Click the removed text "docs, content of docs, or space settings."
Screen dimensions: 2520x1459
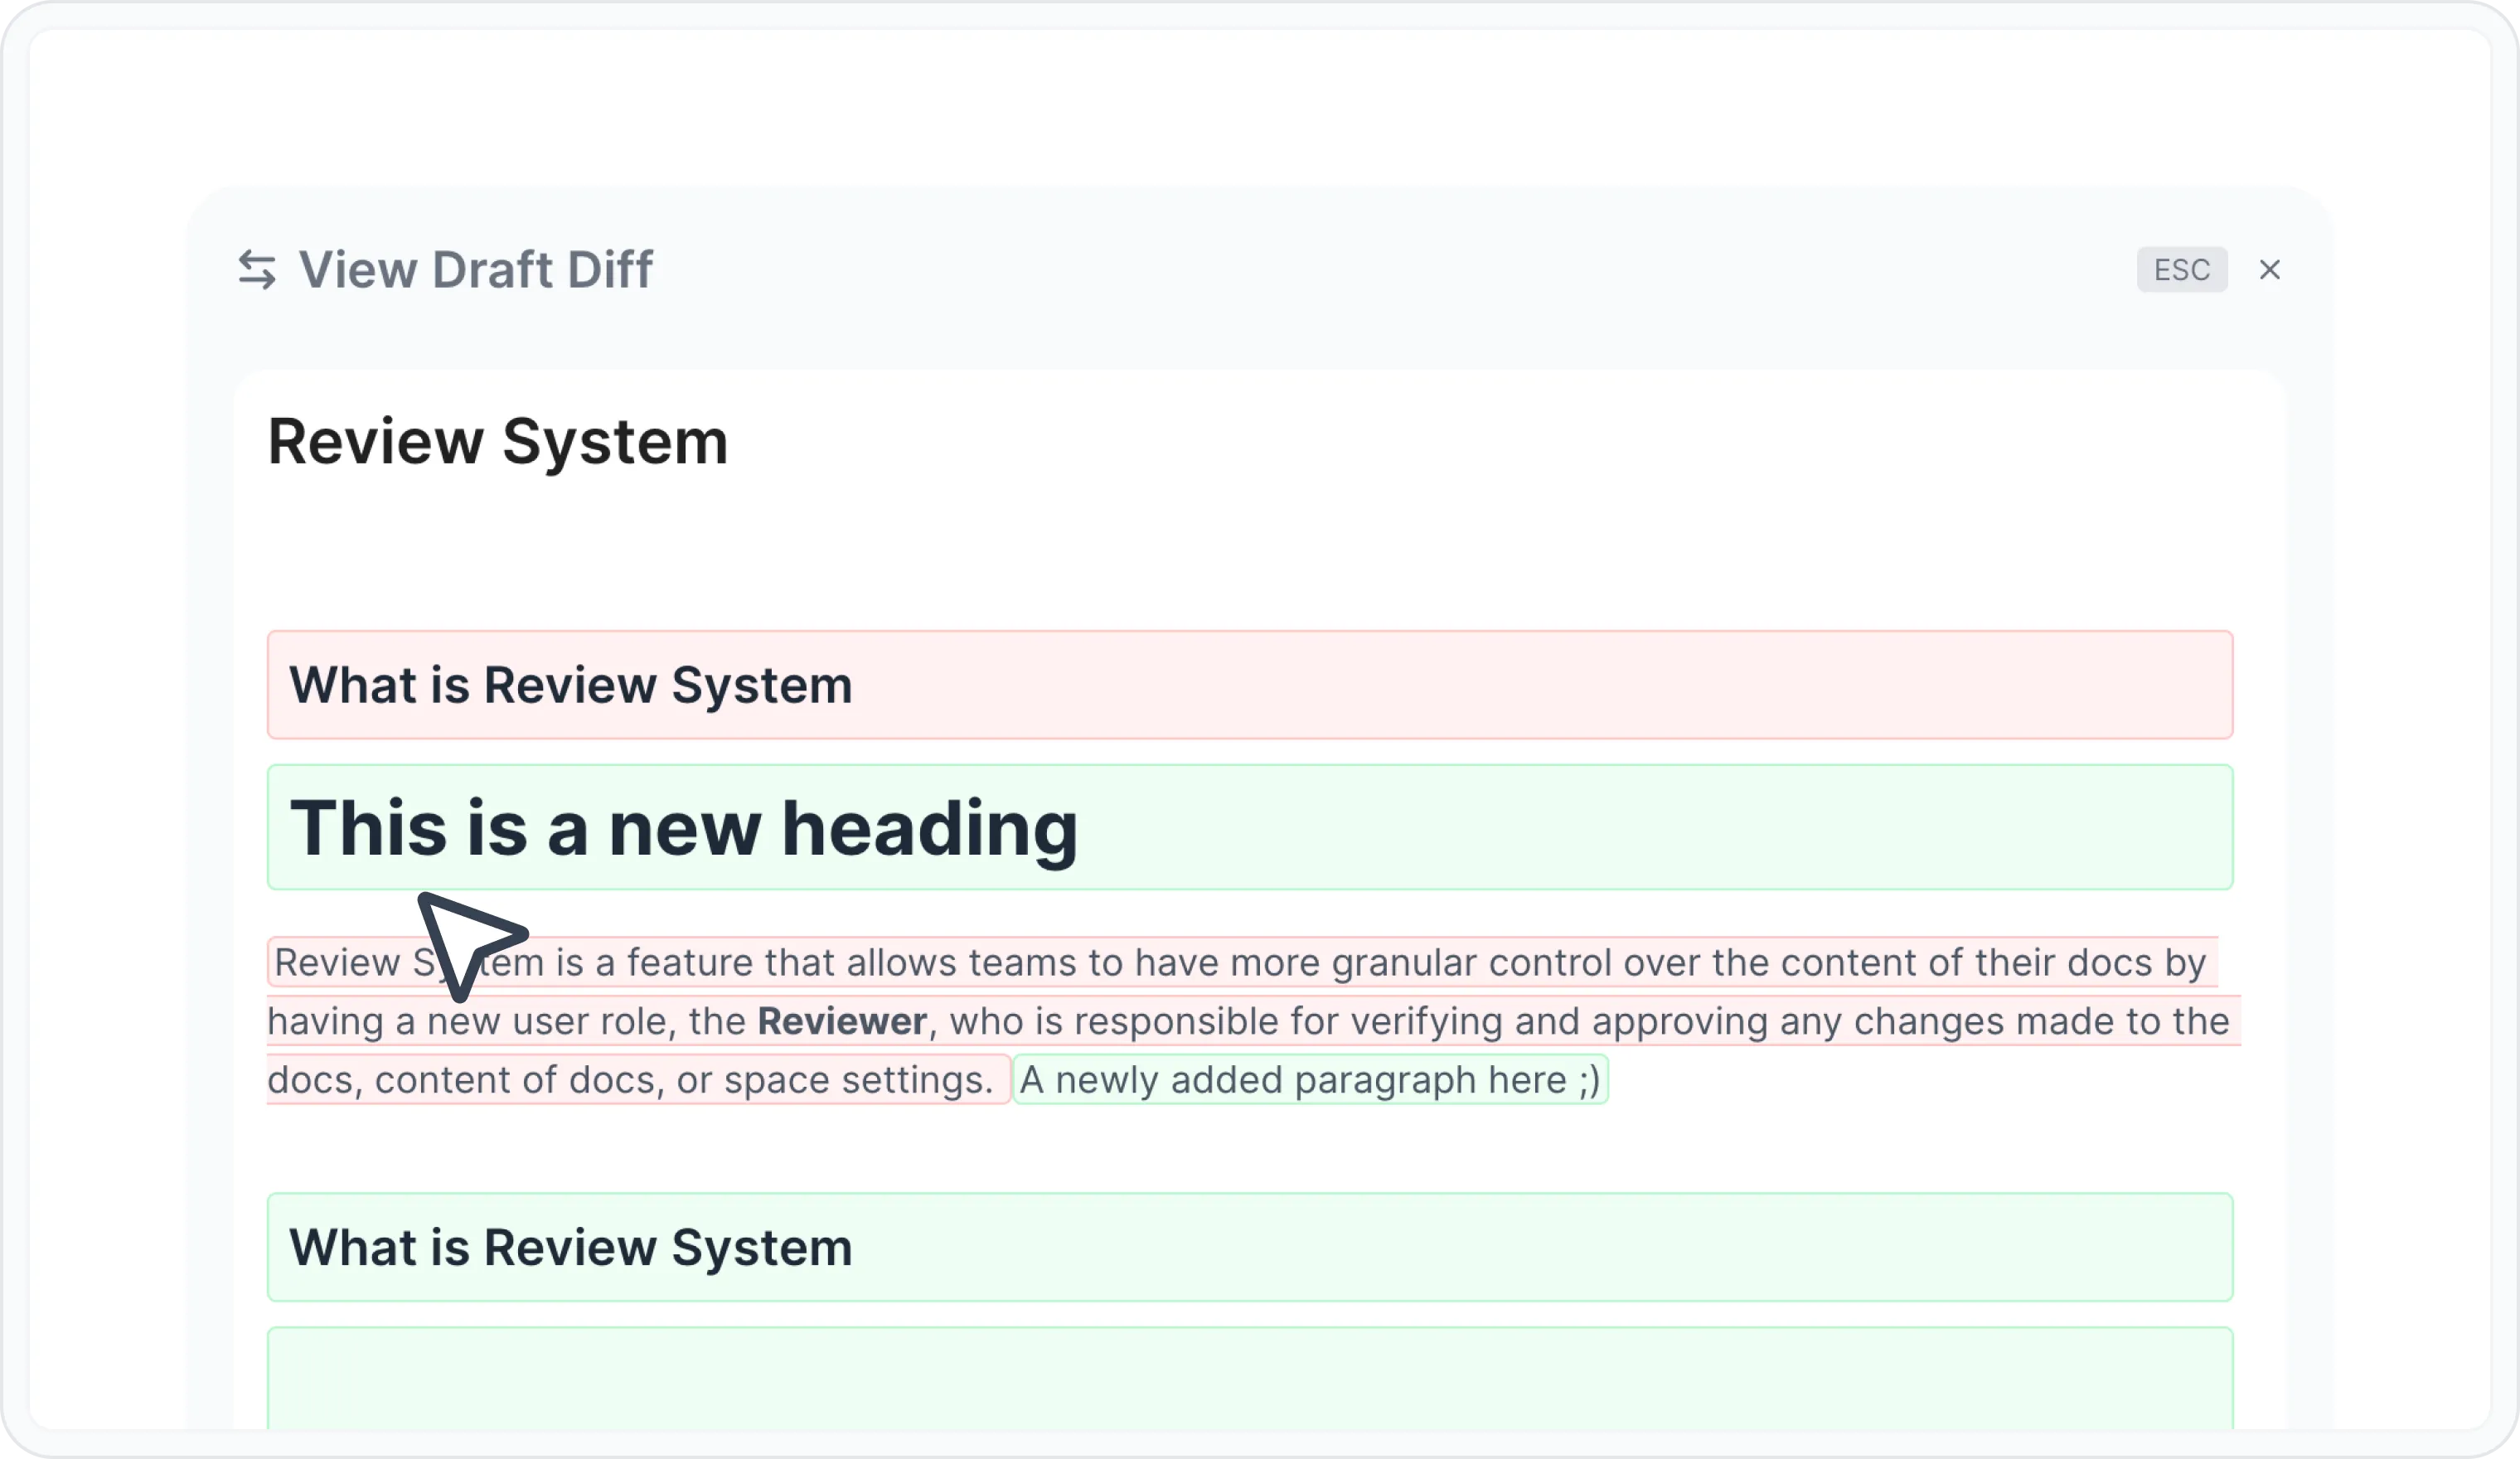630,1080
